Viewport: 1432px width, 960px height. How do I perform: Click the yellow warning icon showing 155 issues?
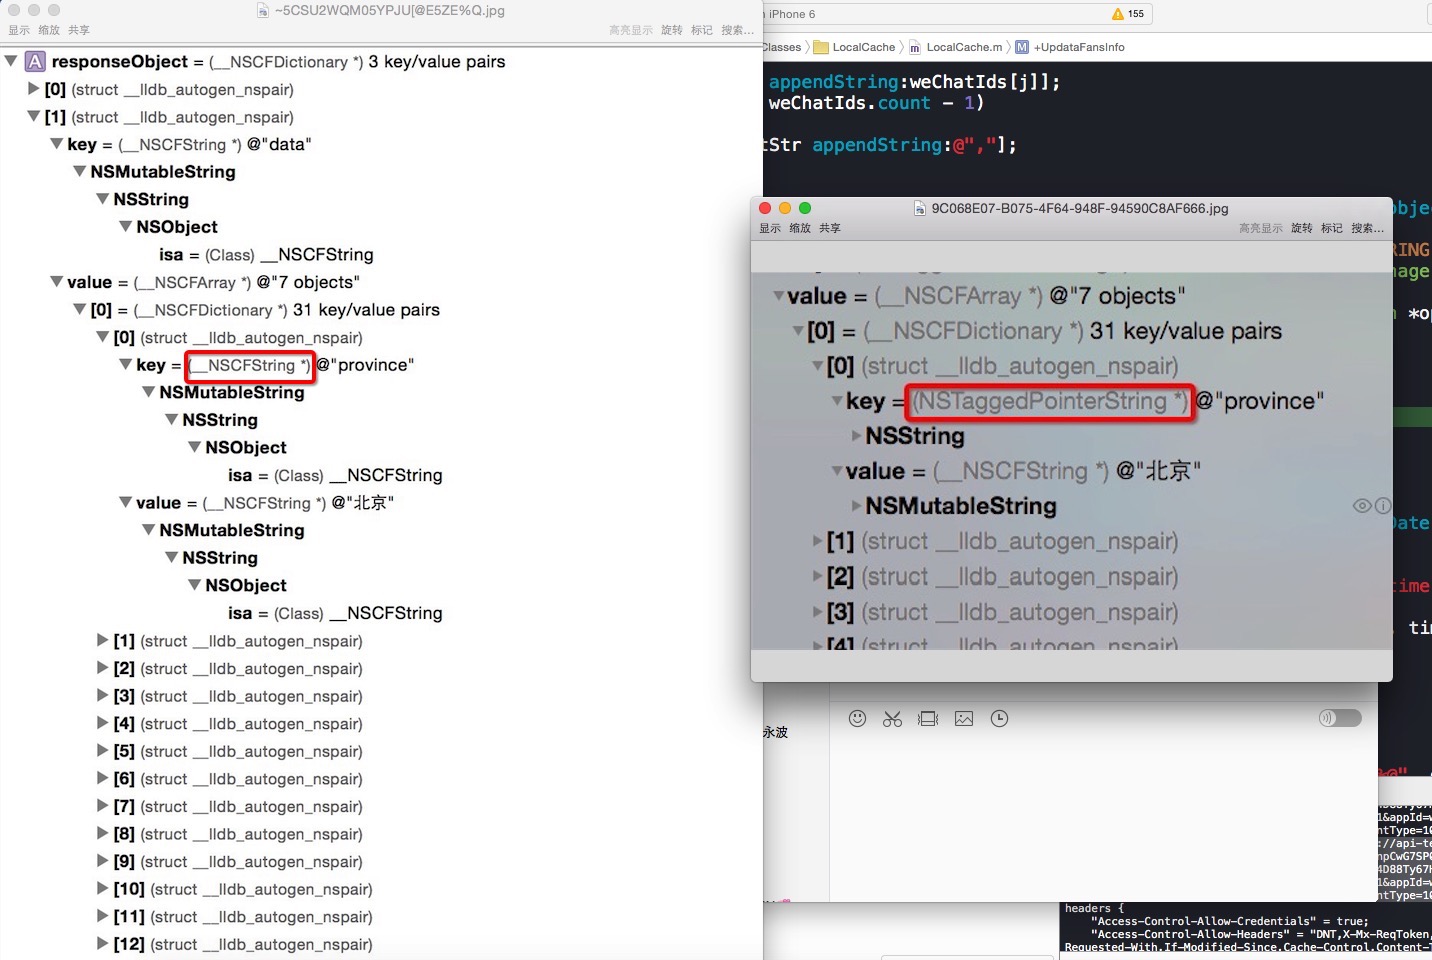[1118, 14]
